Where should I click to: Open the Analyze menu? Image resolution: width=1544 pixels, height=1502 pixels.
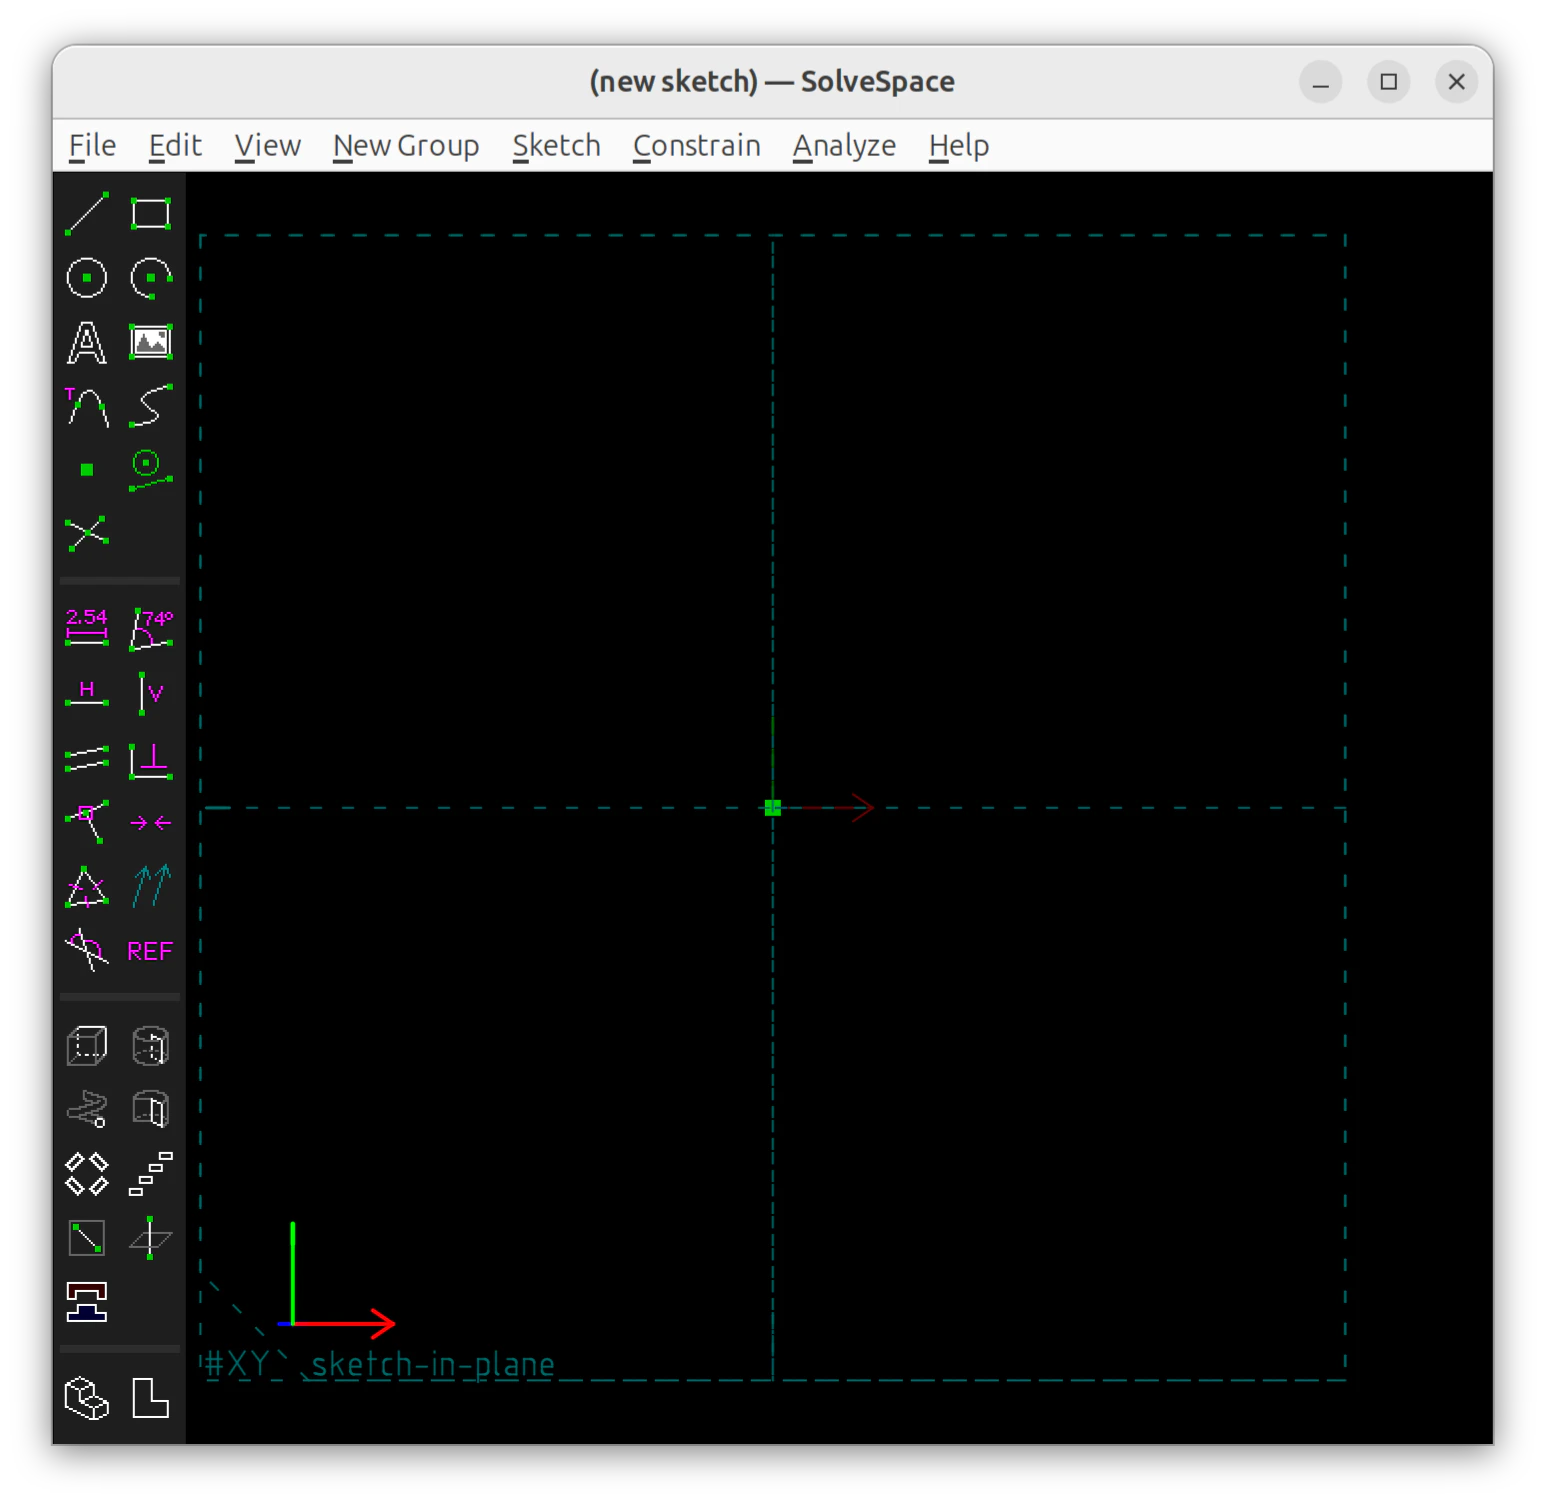(845, 146)
